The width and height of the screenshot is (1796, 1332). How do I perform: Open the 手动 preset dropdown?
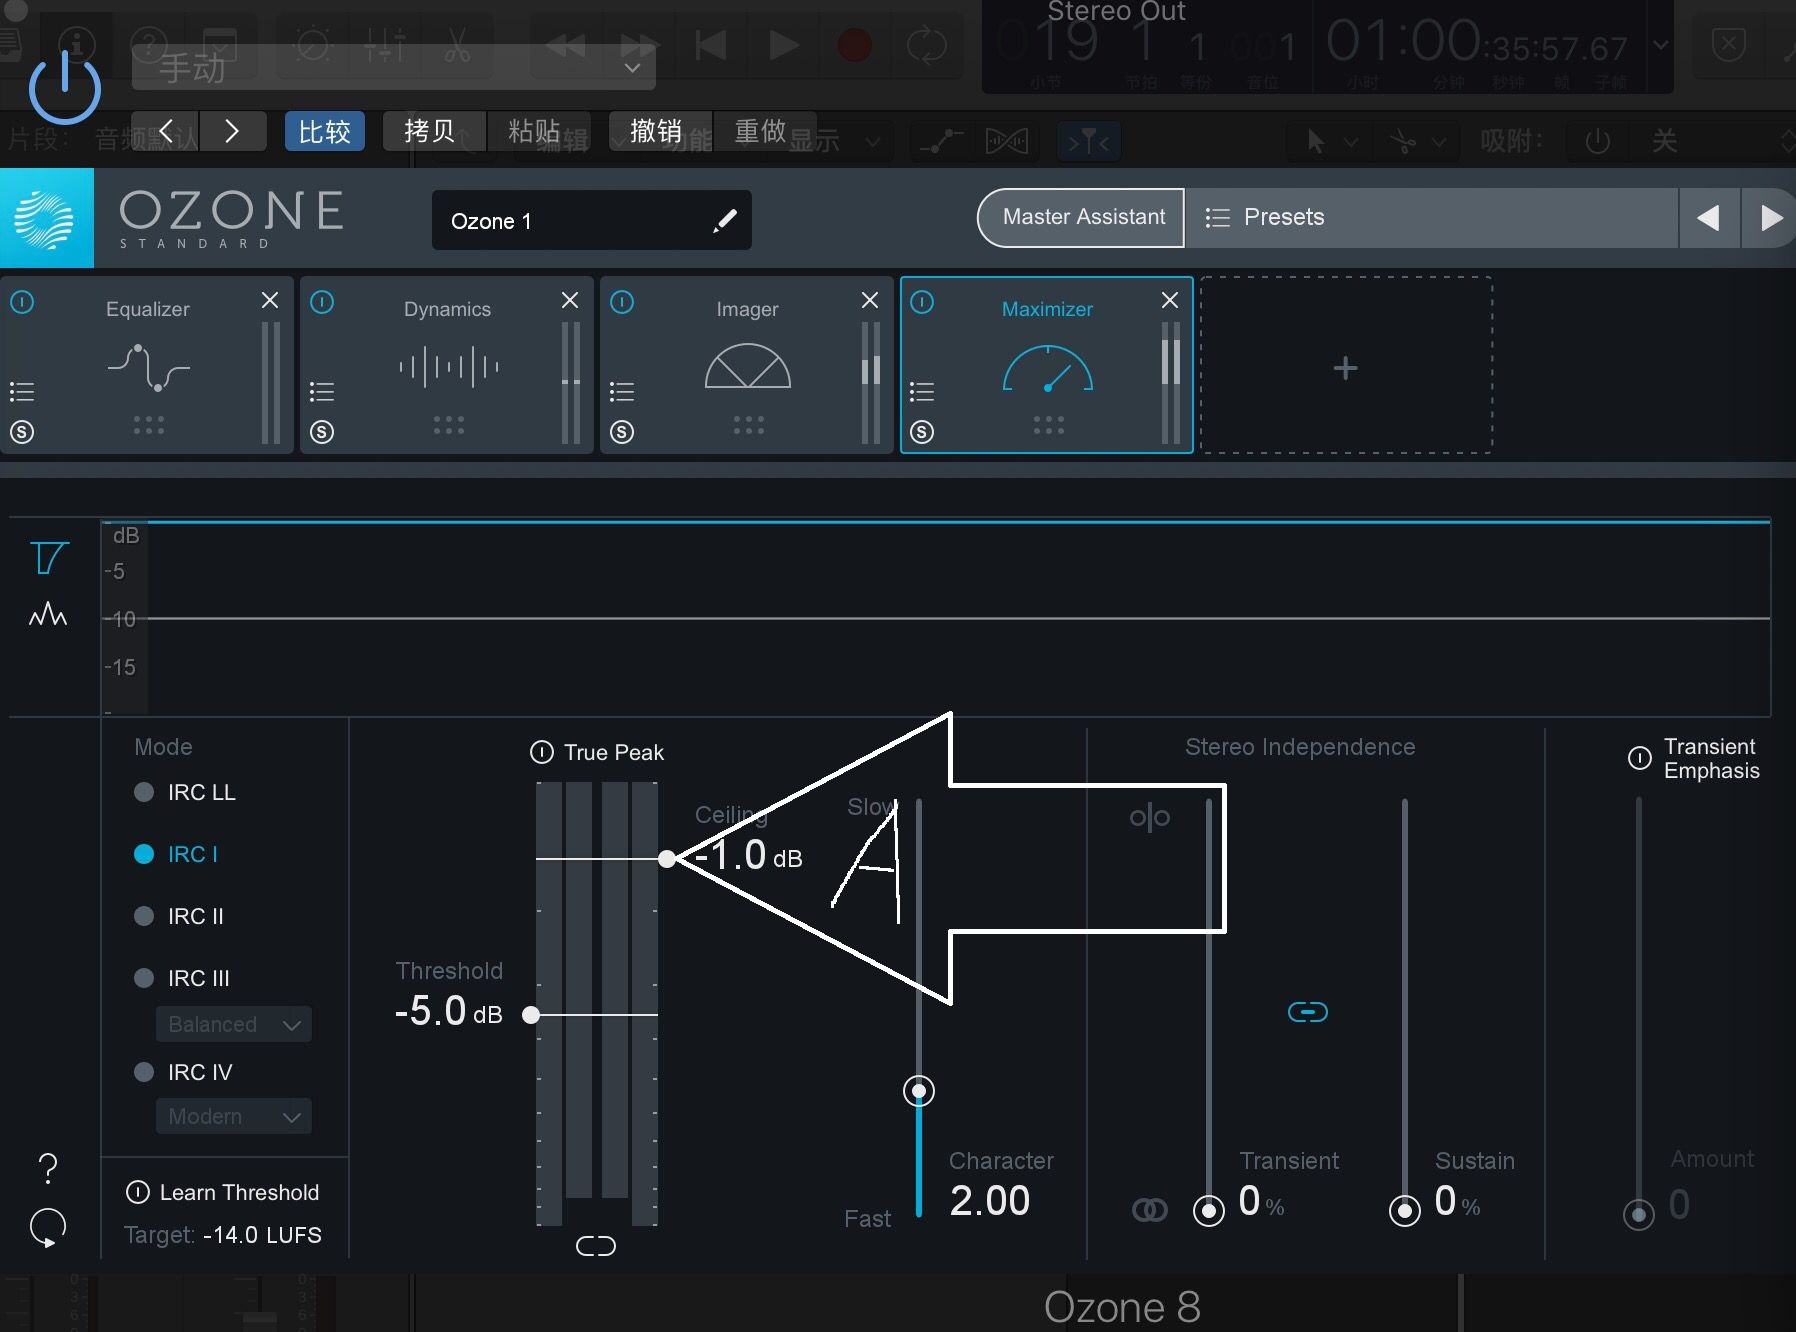pos(394,67)
